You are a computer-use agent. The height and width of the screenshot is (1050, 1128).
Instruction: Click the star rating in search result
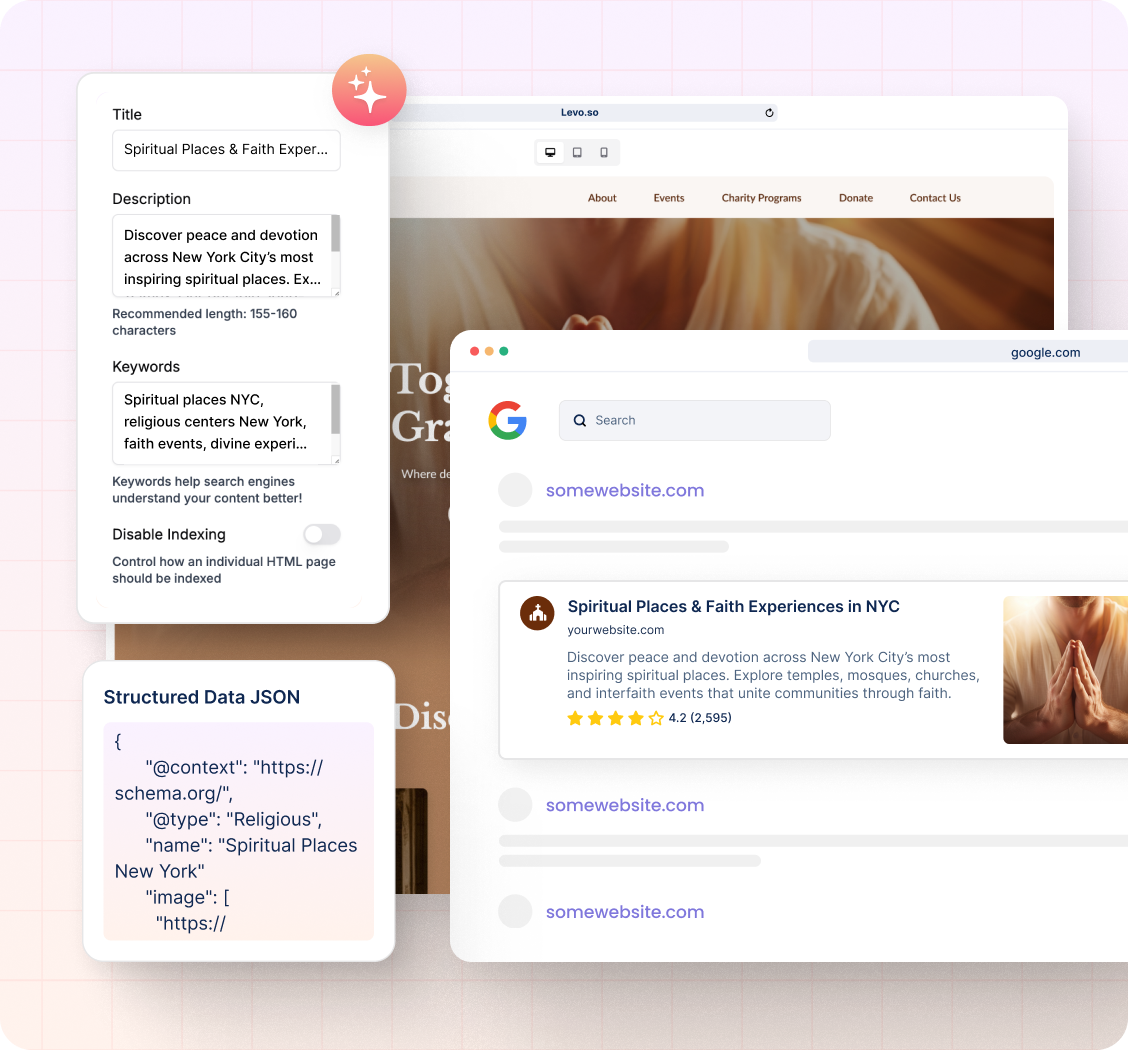pyautogui.click(x=615, y=718)
